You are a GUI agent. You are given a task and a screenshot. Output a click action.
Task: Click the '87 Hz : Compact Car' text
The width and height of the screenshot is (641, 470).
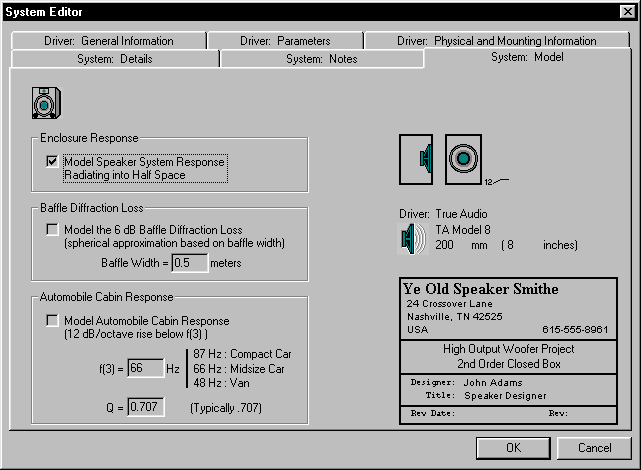[x=242, y=354]
